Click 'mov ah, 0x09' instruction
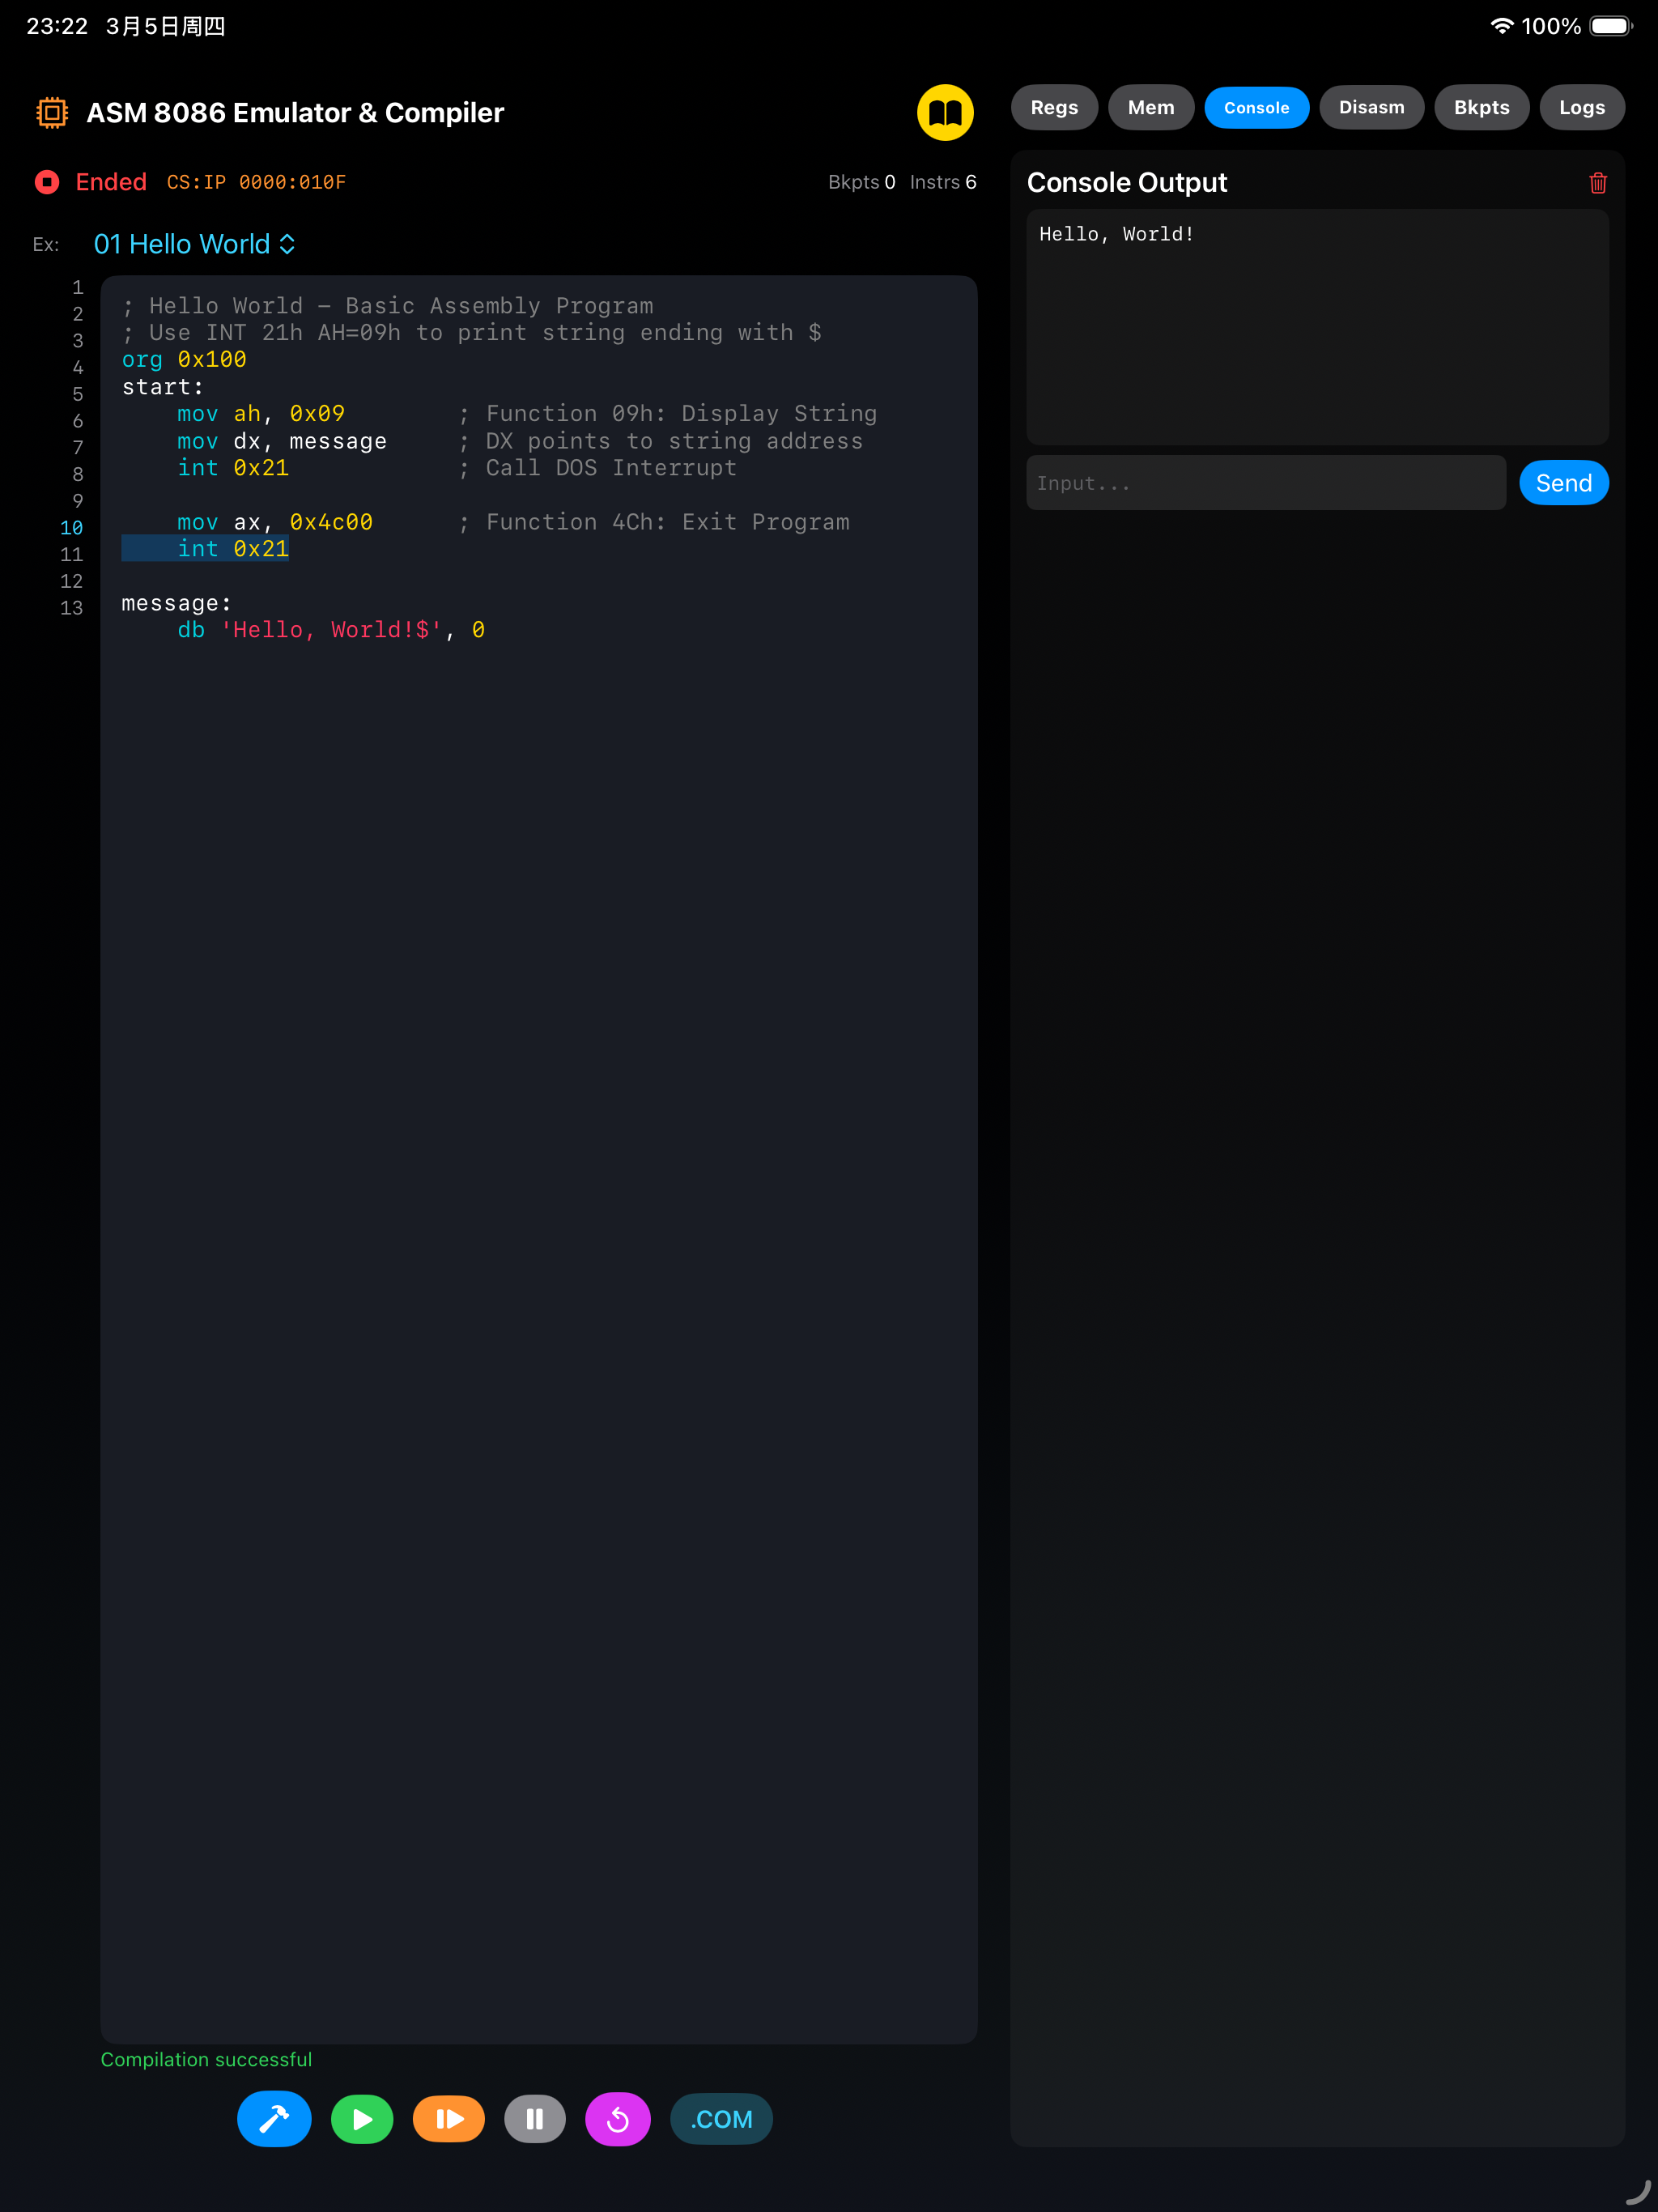1658x2212 pixels. pos(261,413)
